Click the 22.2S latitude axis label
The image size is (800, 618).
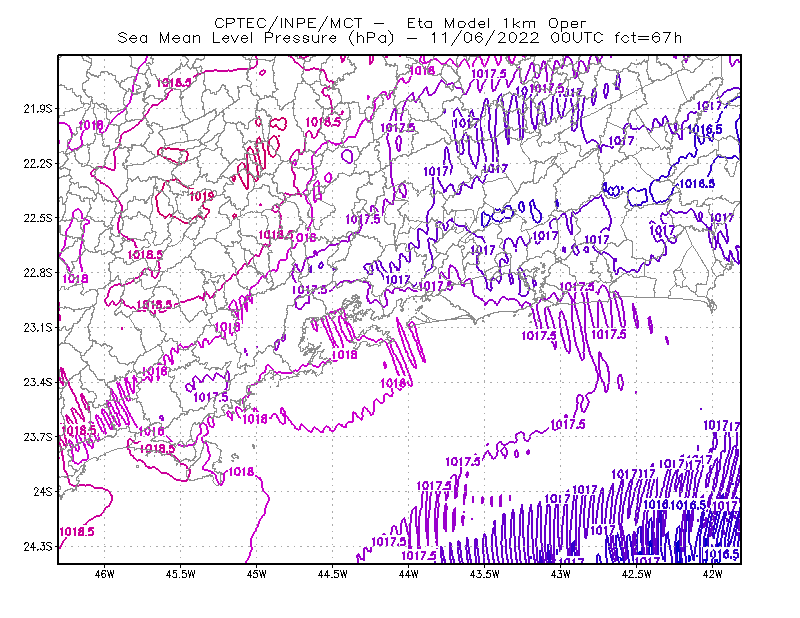pos(38,163)
